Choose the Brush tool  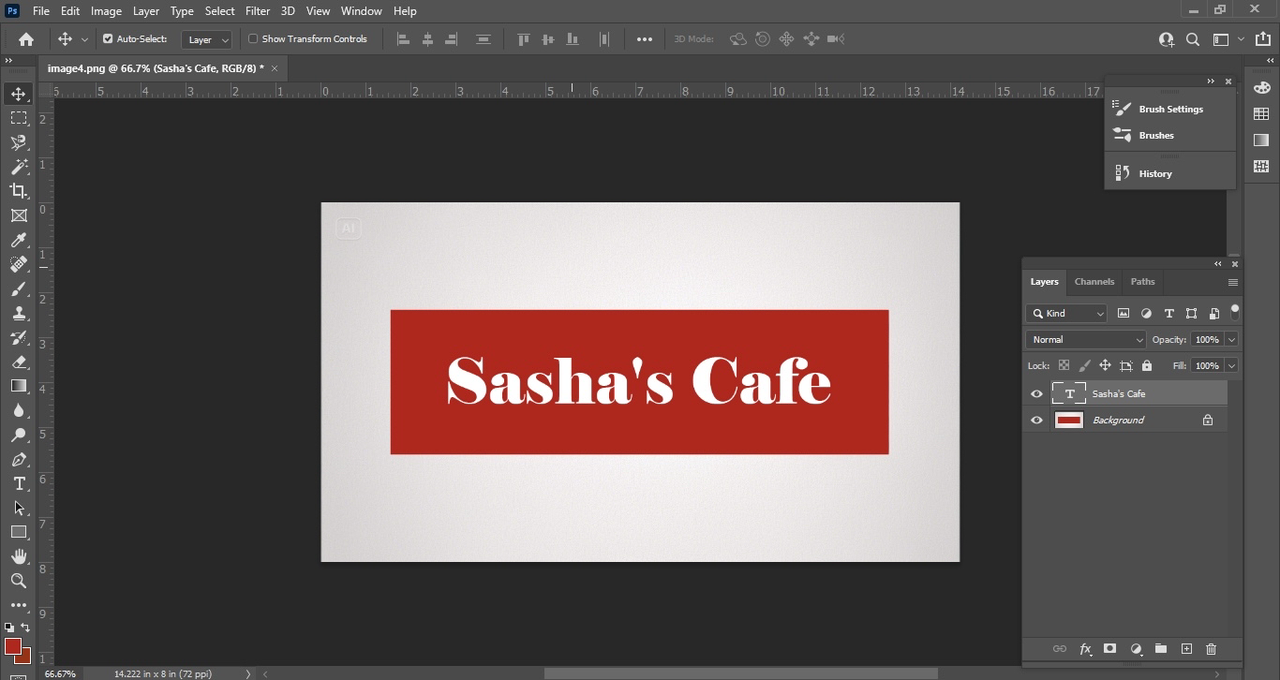(x=19, y=289)
